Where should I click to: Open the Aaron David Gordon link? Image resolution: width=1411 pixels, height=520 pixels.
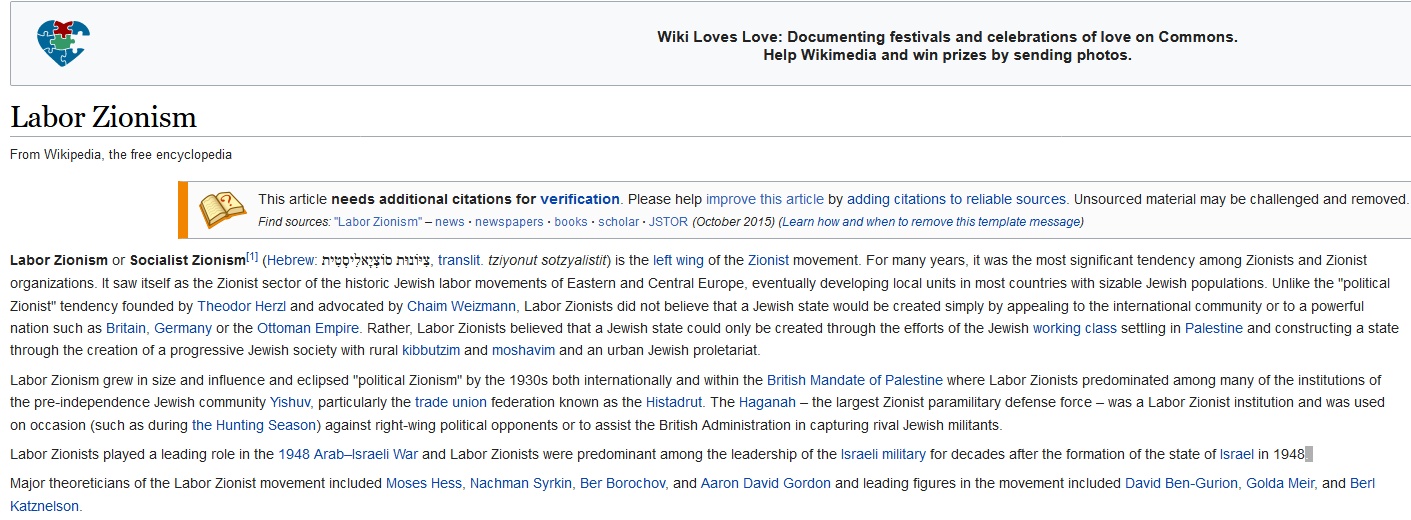pos(766,483)
